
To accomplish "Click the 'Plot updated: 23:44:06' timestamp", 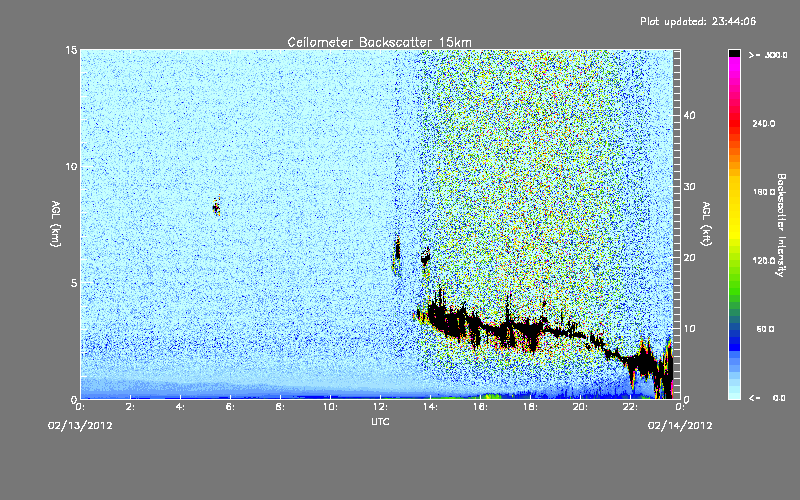I will point(698,21).
